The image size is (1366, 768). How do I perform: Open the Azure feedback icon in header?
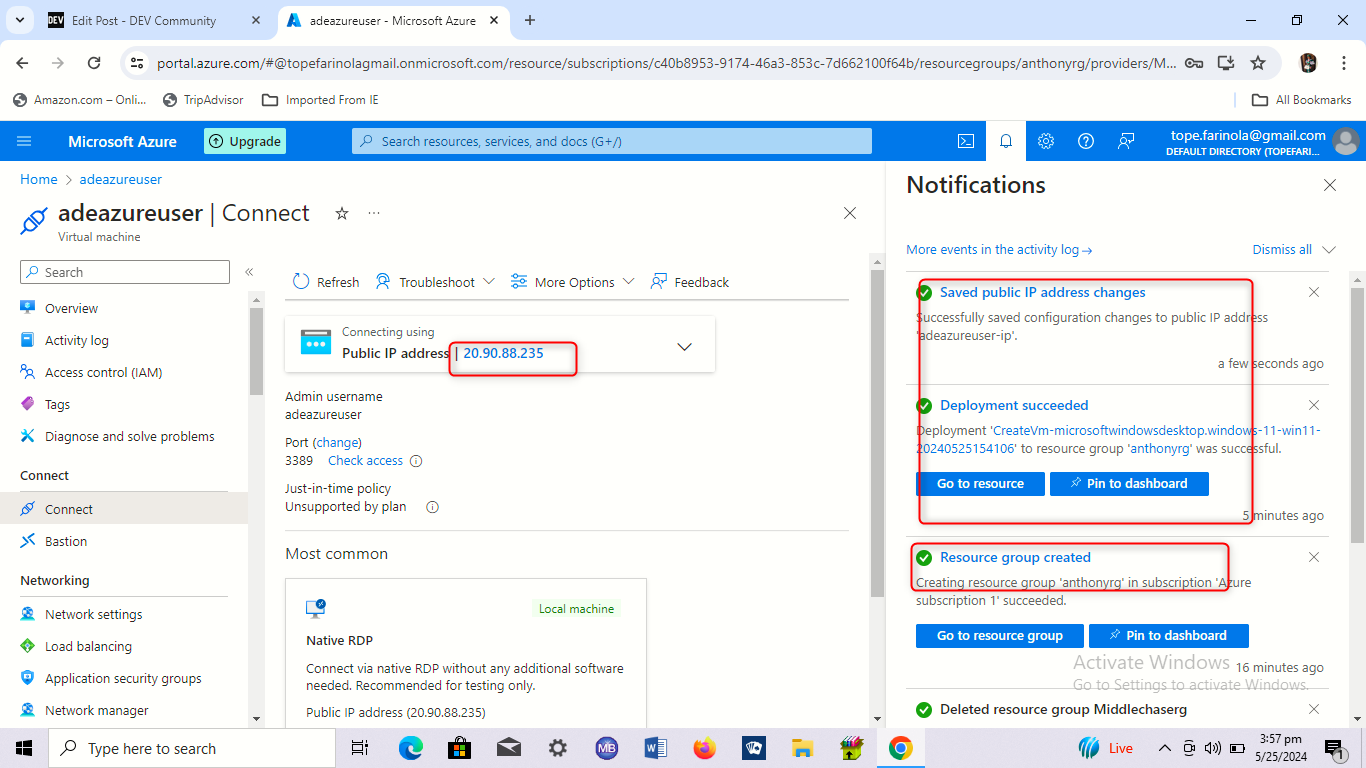pos(1126,141)
